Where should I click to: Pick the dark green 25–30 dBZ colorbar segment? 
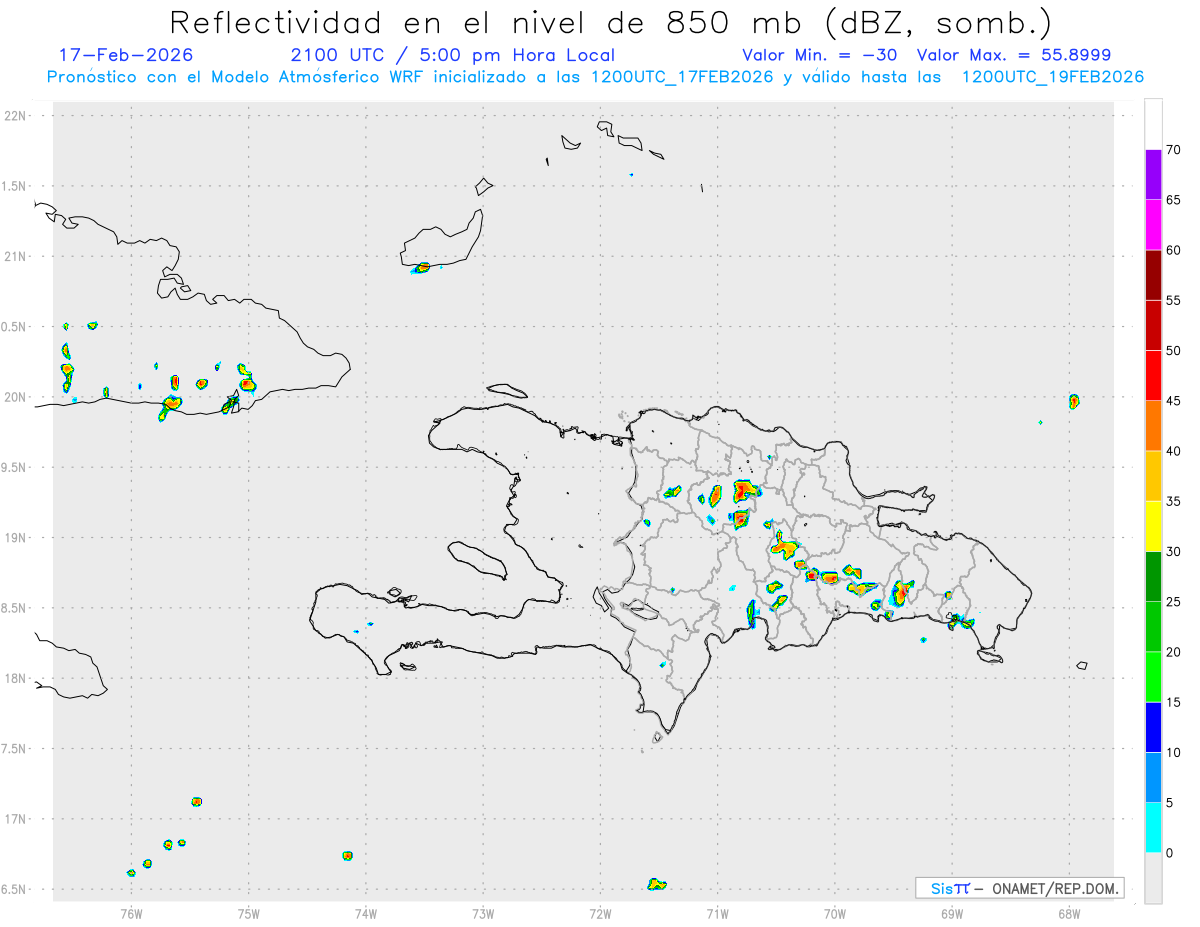1153,576
